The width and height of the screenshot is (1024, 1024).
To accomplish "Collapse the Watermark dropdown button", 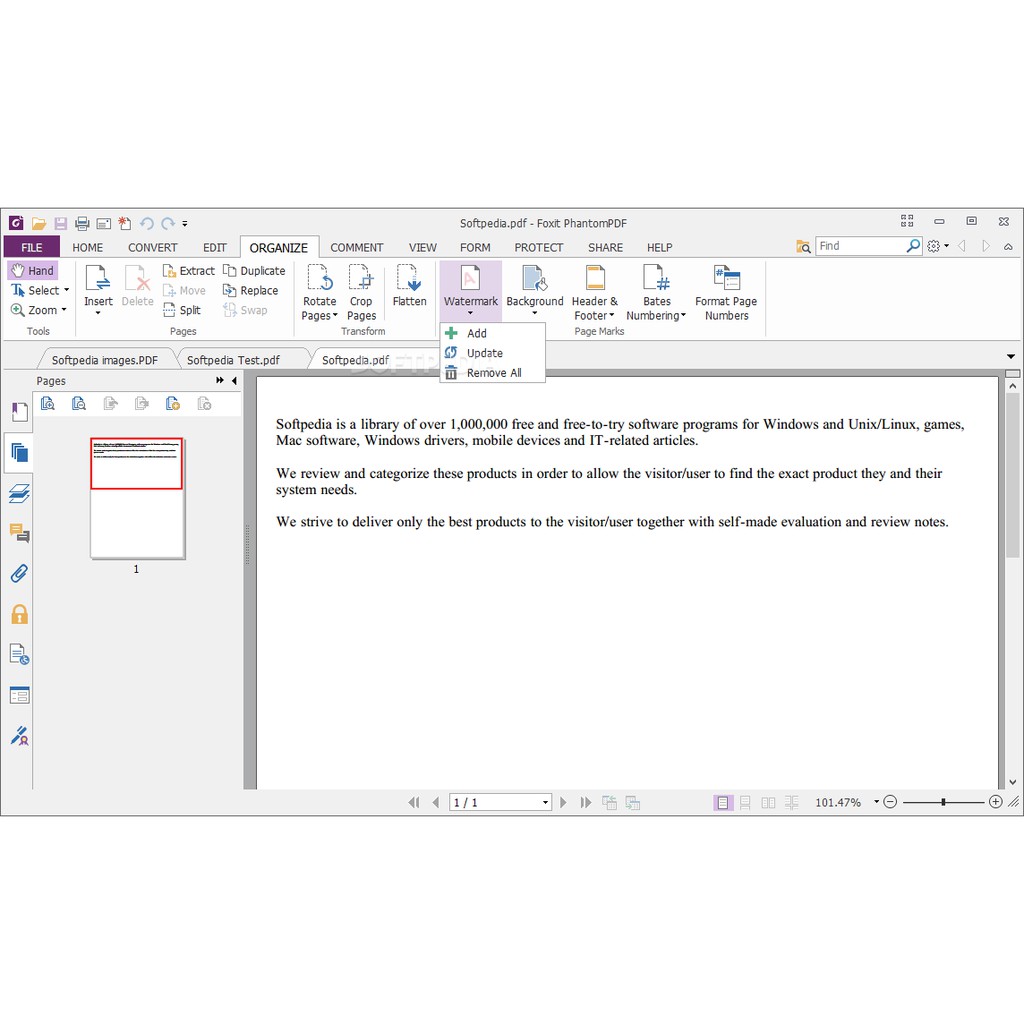I will point(470,291).
